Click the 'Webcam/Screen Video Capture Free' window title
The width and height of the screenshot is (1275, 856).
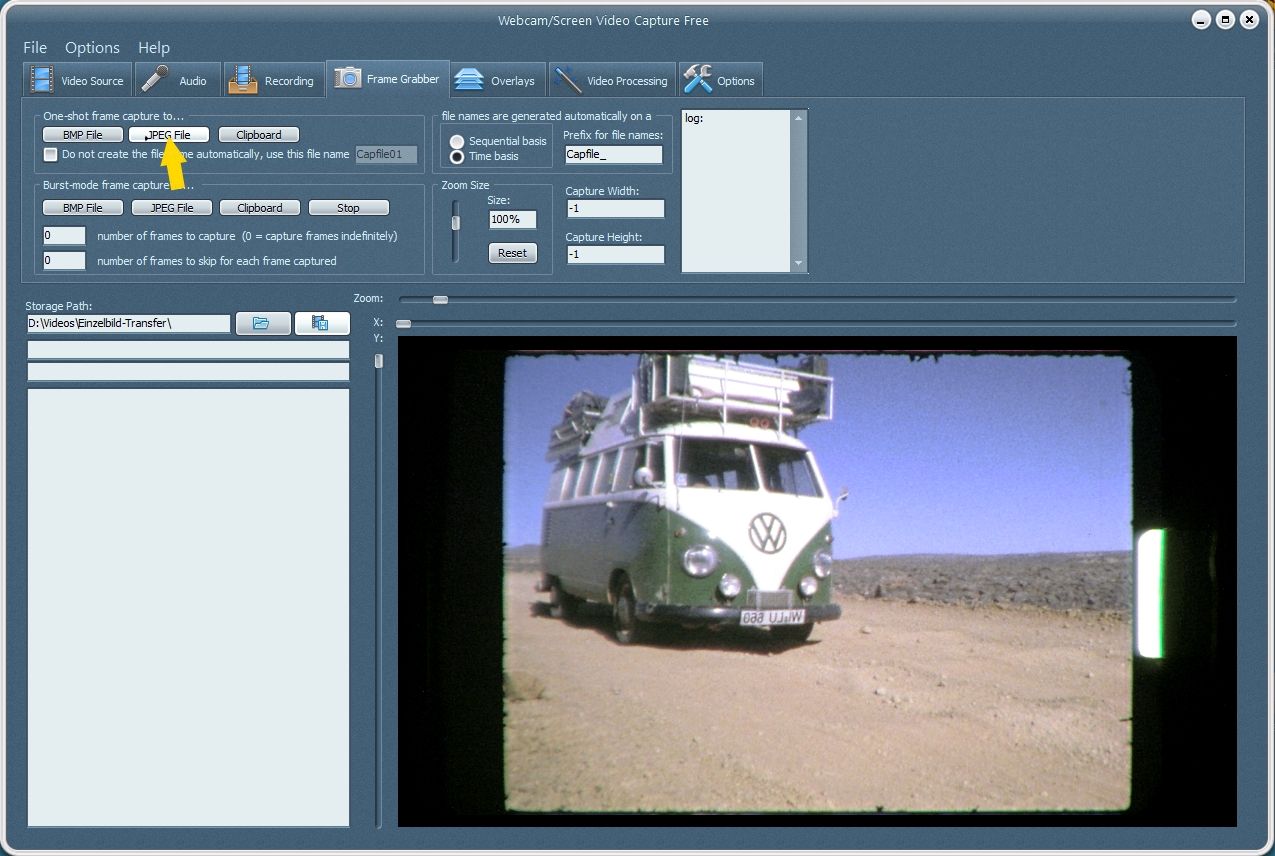point(603,21)
